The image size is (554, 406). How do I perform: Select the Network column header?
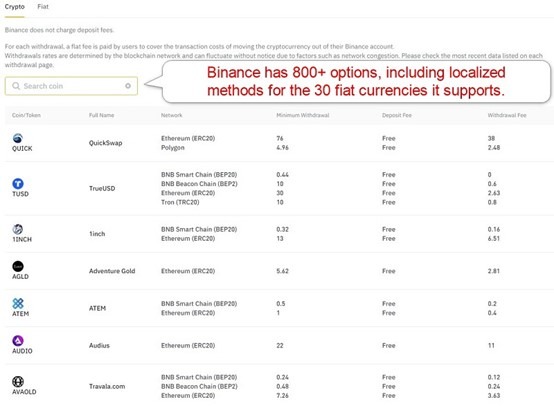pos(172,115)
